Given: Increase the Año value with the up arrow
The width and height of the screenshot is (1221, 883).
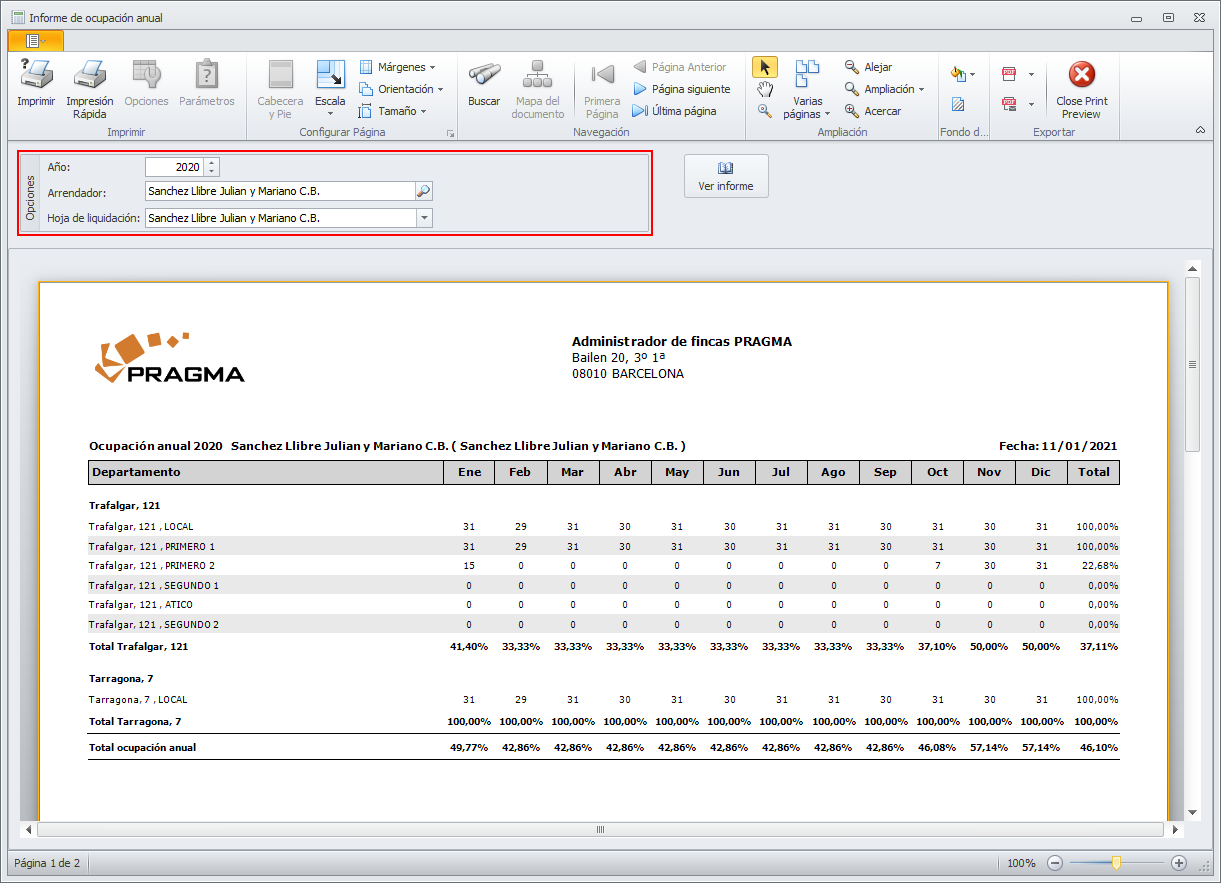Looking at the screenshot, I should coord(211,163).
